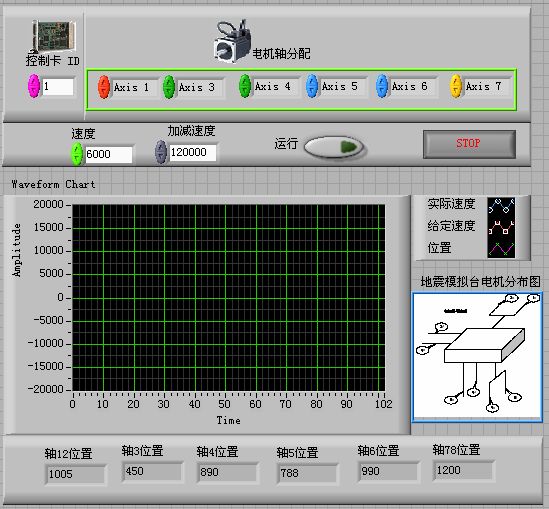549x509 pixels.
Task: Click the 位置 plot legend swatch
Action: coord(501,249)
